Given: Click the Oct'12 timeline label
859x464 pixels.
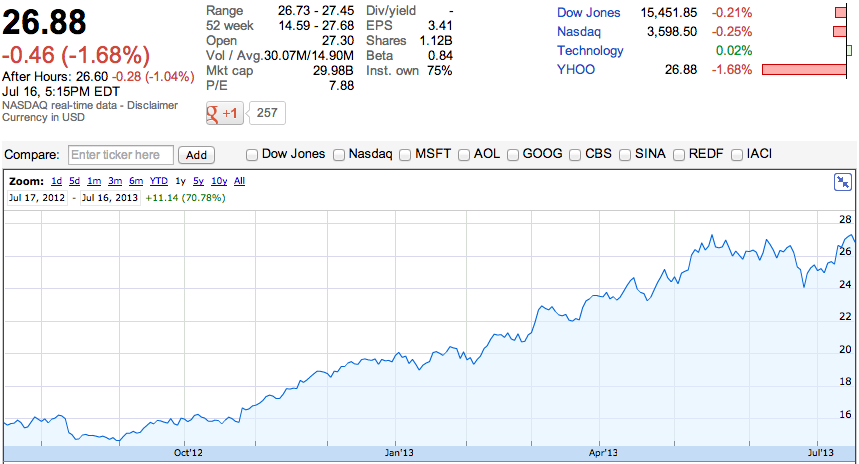Looking at the screenshot, I should click(x=188, y=452).
